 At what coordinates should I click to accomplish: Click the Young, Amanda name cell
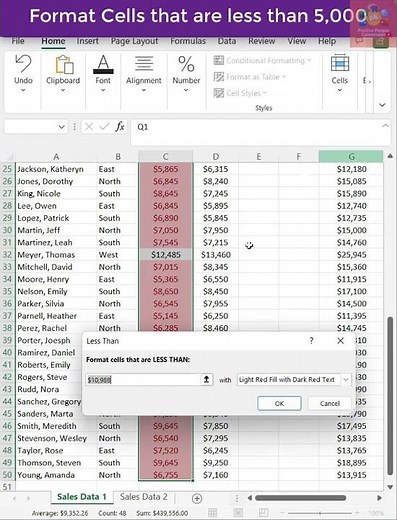56,475
